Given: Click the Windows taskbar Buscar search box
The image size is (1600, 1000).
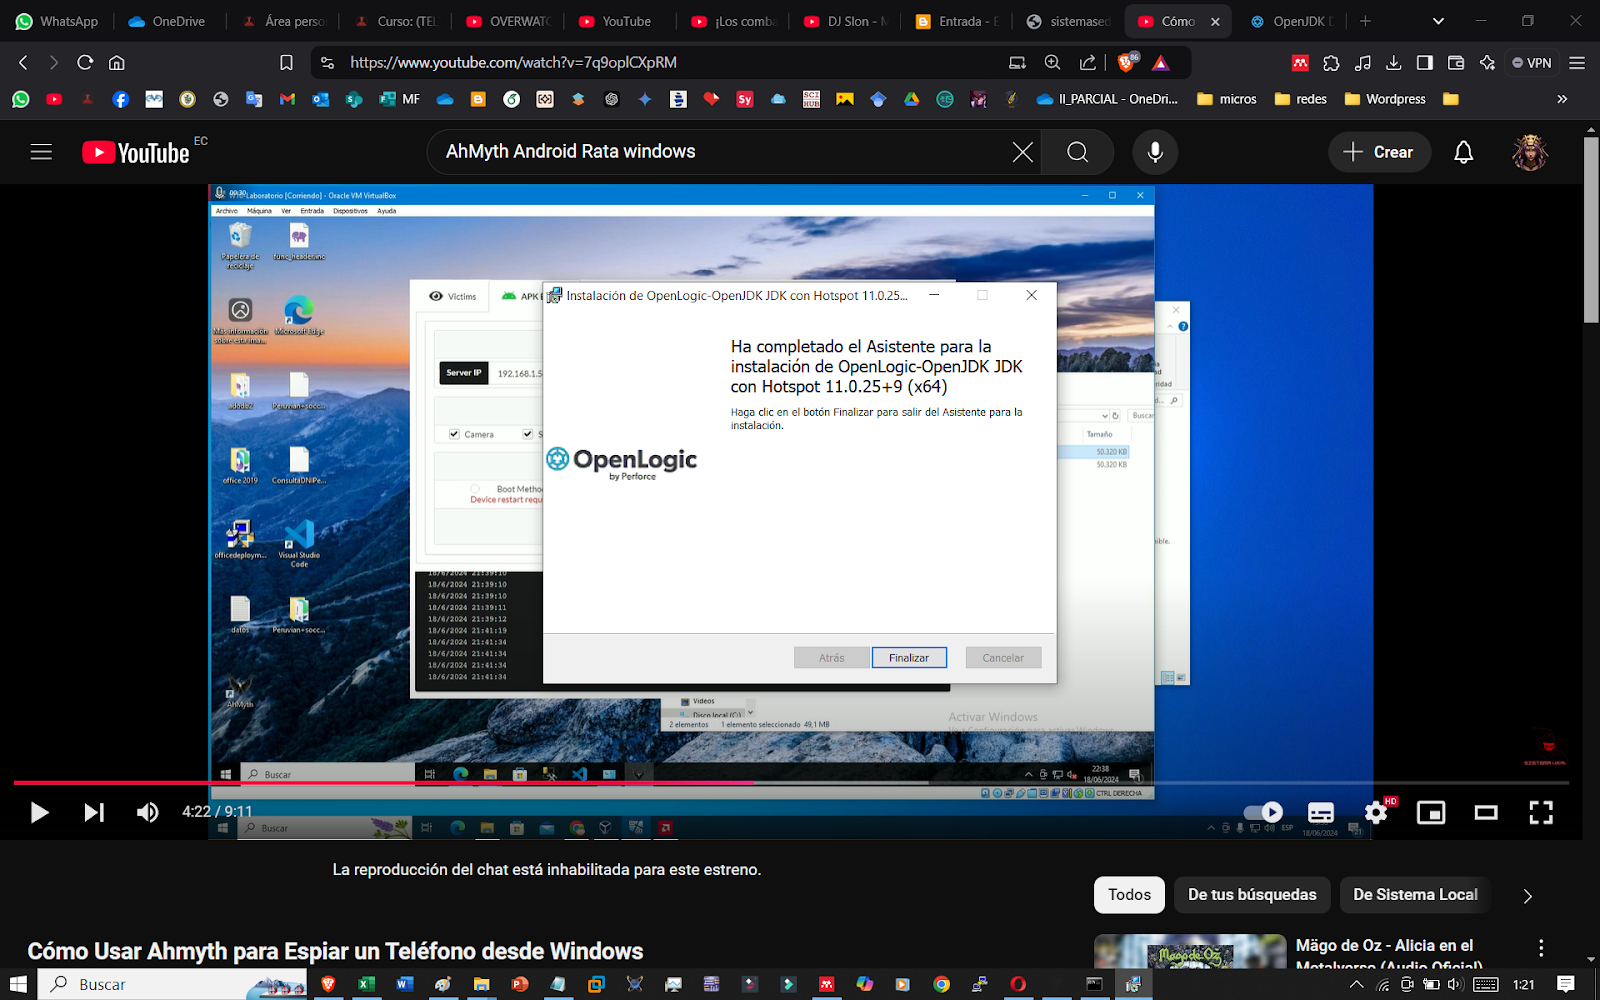Looking at the screenshot, I should [173, 984].
